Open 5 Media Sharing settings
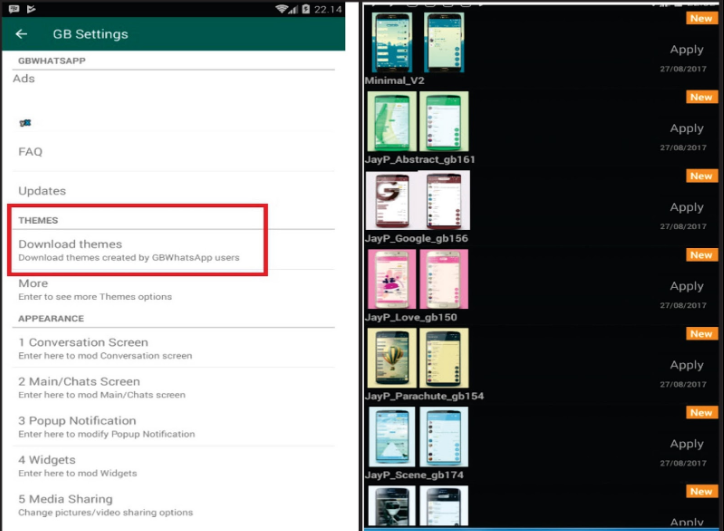Screen dimensions: 724x531 pyautogui.click(x=173, y=505)
